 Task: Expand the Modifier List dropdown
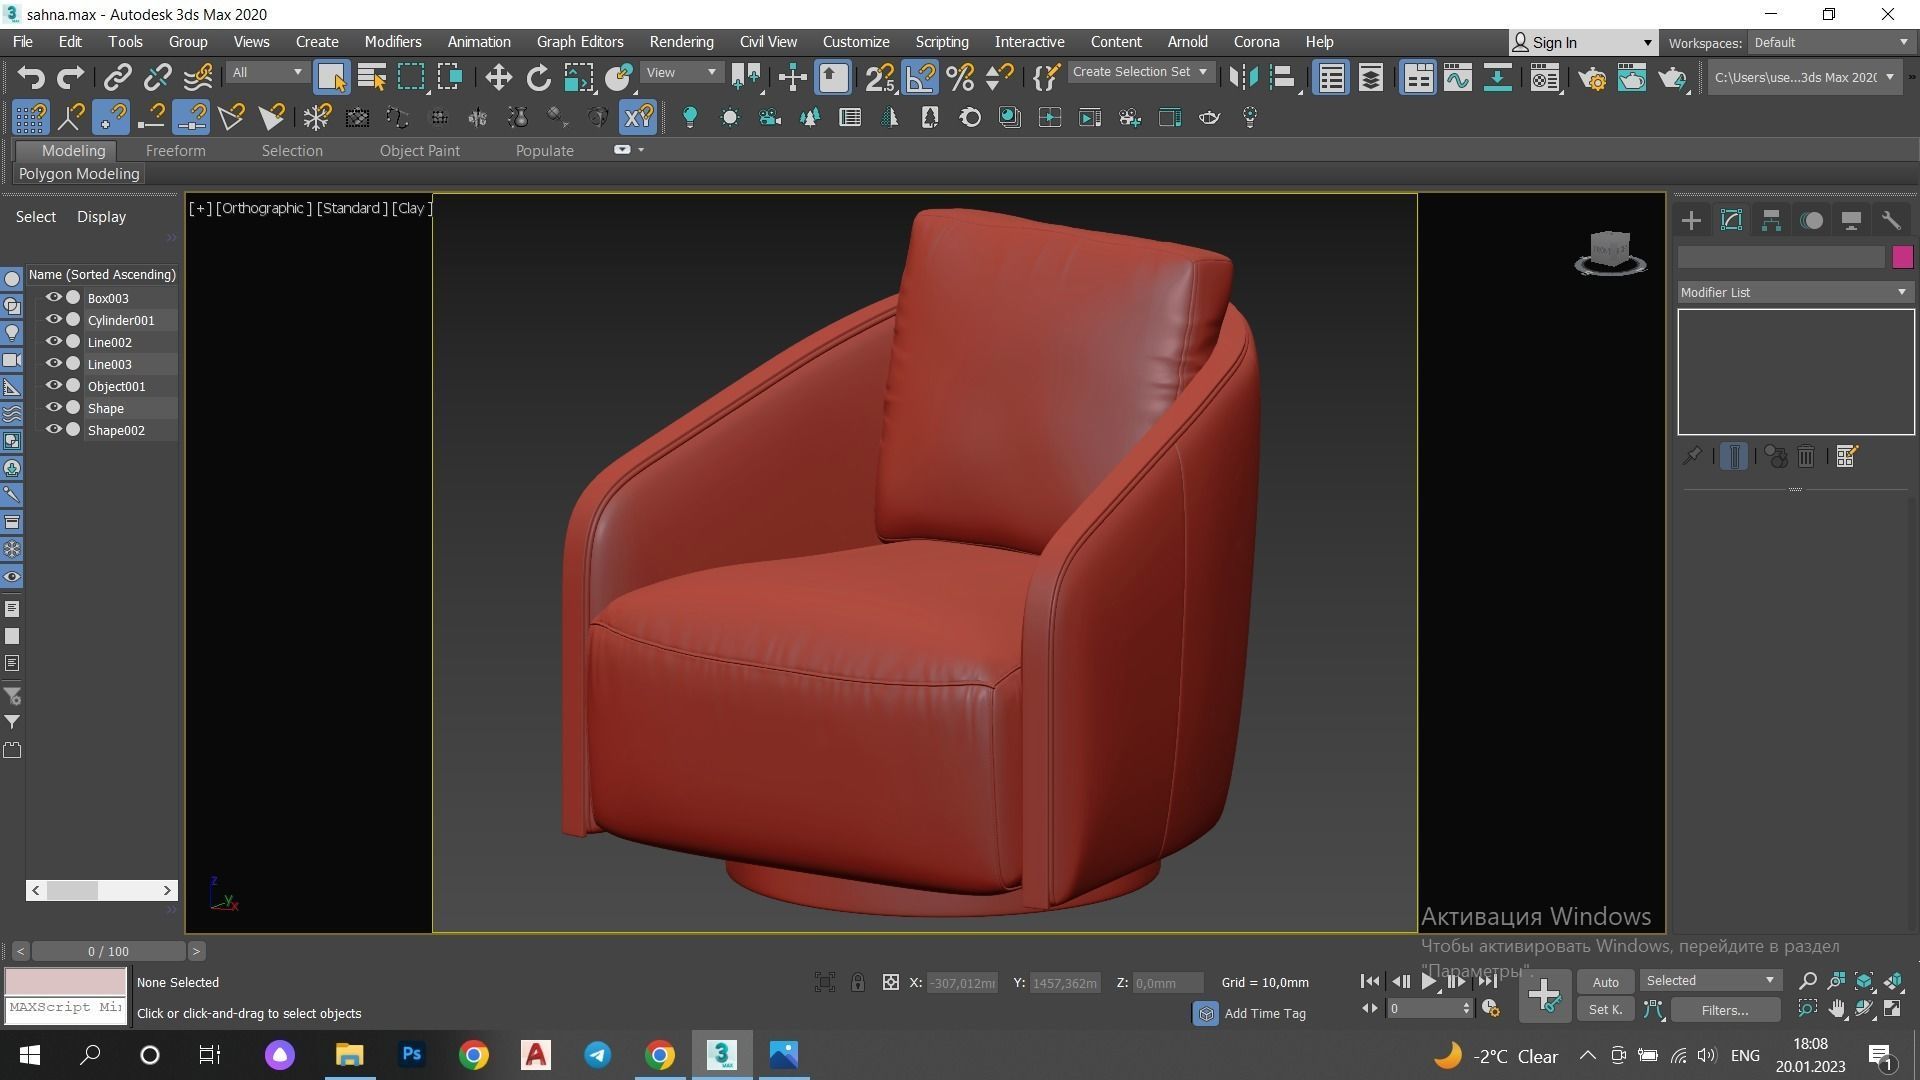pyautogui.click(x=1795, y=293)
